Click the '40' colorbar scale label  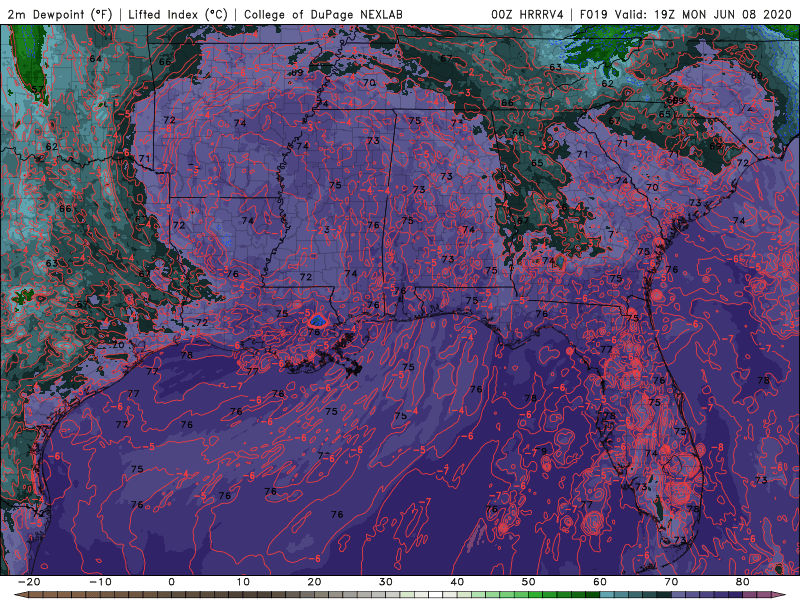click(457, 582)
